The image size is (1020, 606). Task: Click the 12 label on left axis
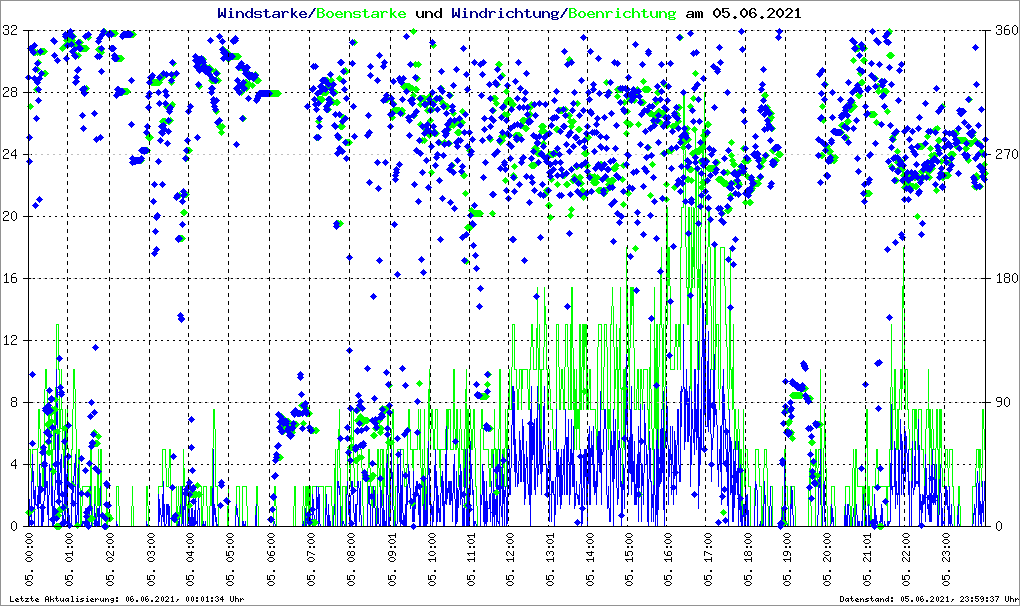coord(10,341)
